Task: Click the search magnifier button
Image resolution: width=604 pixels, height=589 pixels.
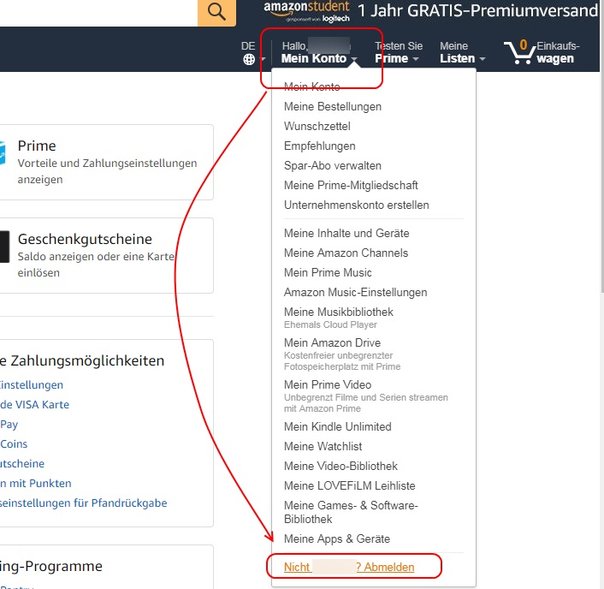Action: pyautogui.click(x=216, y=12)
